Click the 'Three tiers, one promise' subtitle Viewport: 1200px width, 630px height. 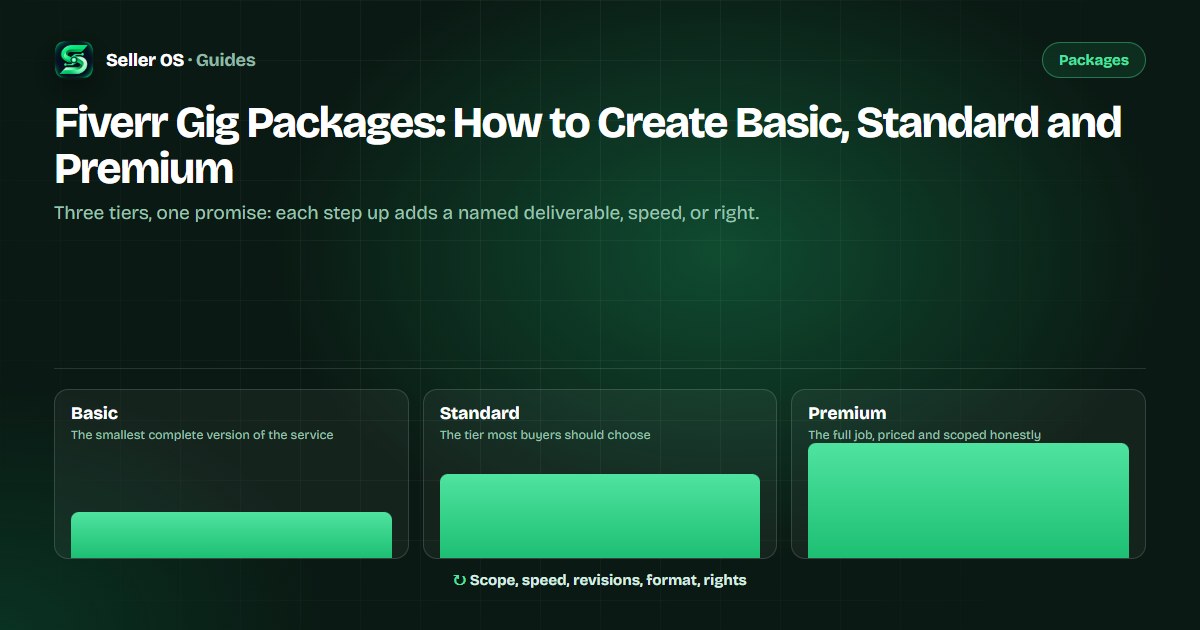coord(407,213)
